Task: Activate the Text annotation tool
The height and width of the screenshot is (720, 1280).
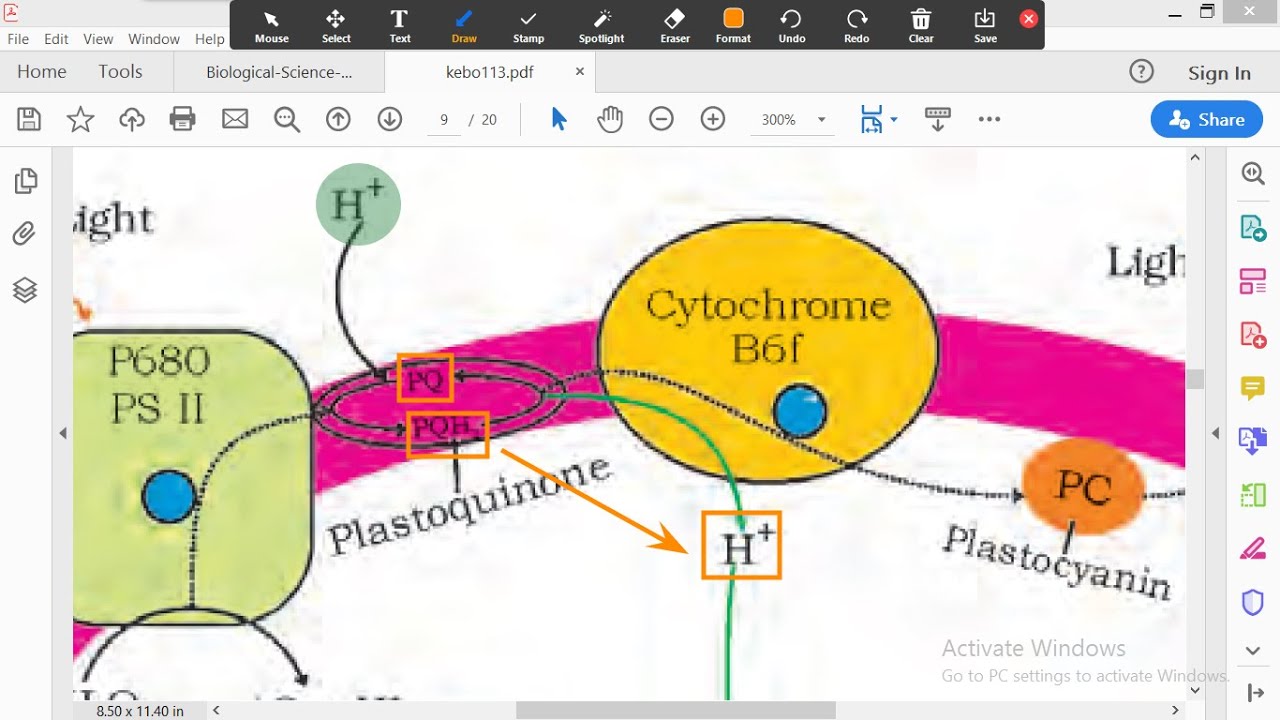Action: coord(400,26)
